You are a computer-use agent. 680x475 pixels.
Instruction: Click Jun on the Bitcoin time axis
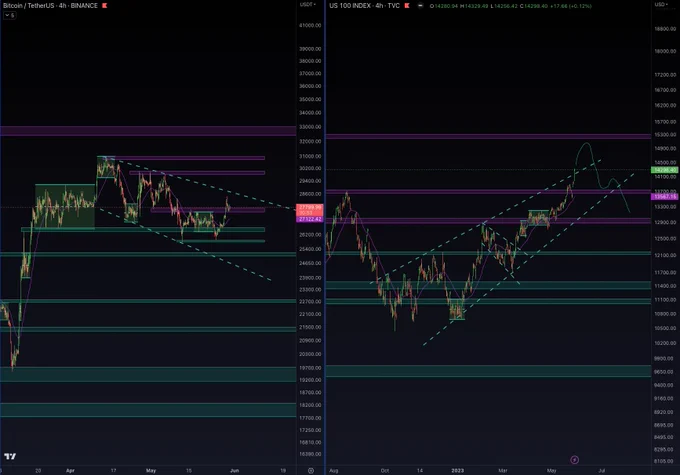[x=235, y=471]
